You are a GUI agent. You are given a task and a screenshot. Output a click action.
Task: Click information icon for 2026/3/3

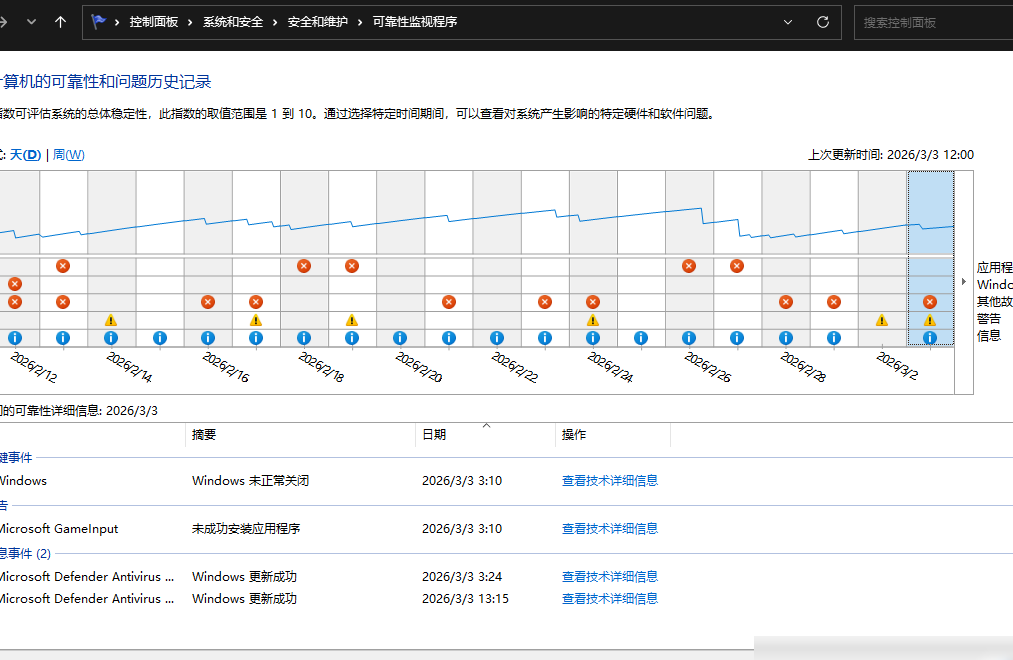click(930, 338)
